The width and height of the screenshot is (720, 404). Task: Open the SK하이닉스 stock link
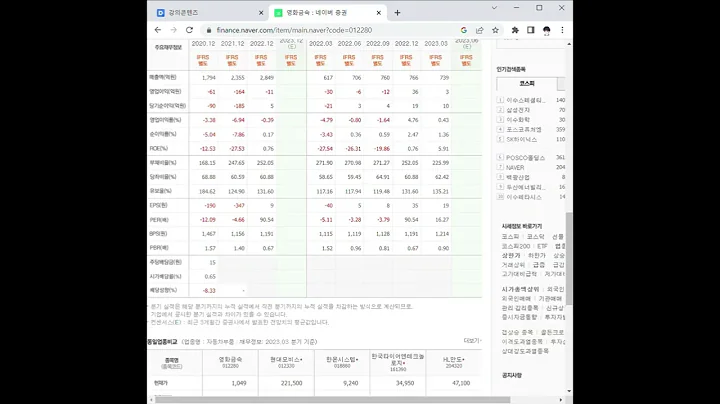point(522,139)
